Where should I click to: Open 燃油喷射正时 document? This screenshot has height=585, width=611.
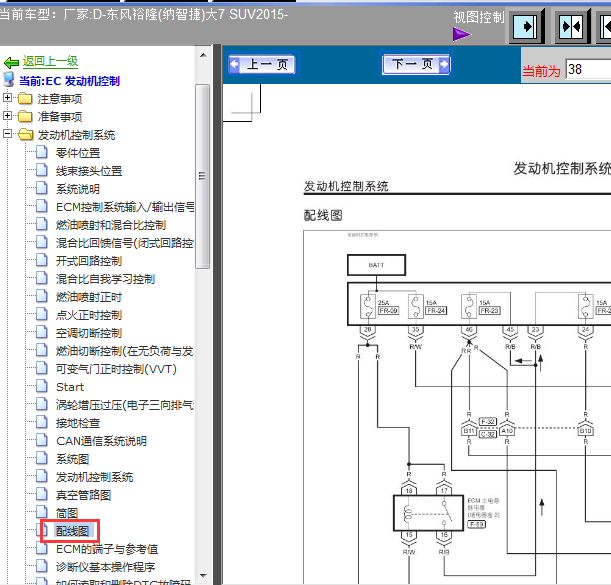[x=89, y=297]
